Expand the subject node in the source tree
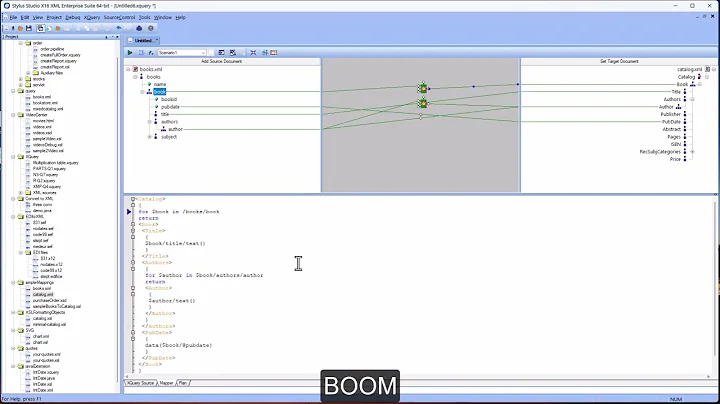Viewport: 720px width, 404px height. [149, 137]
